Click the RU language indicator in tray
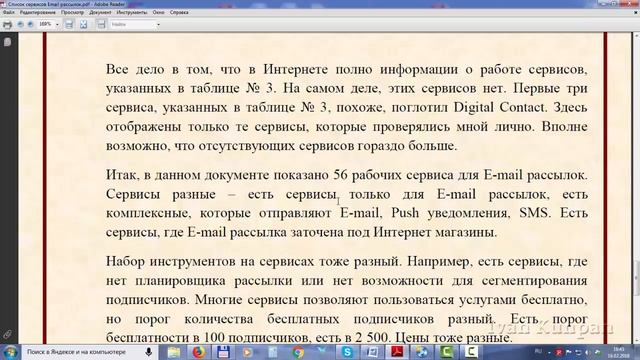The image size is (640, 360). 538,351
